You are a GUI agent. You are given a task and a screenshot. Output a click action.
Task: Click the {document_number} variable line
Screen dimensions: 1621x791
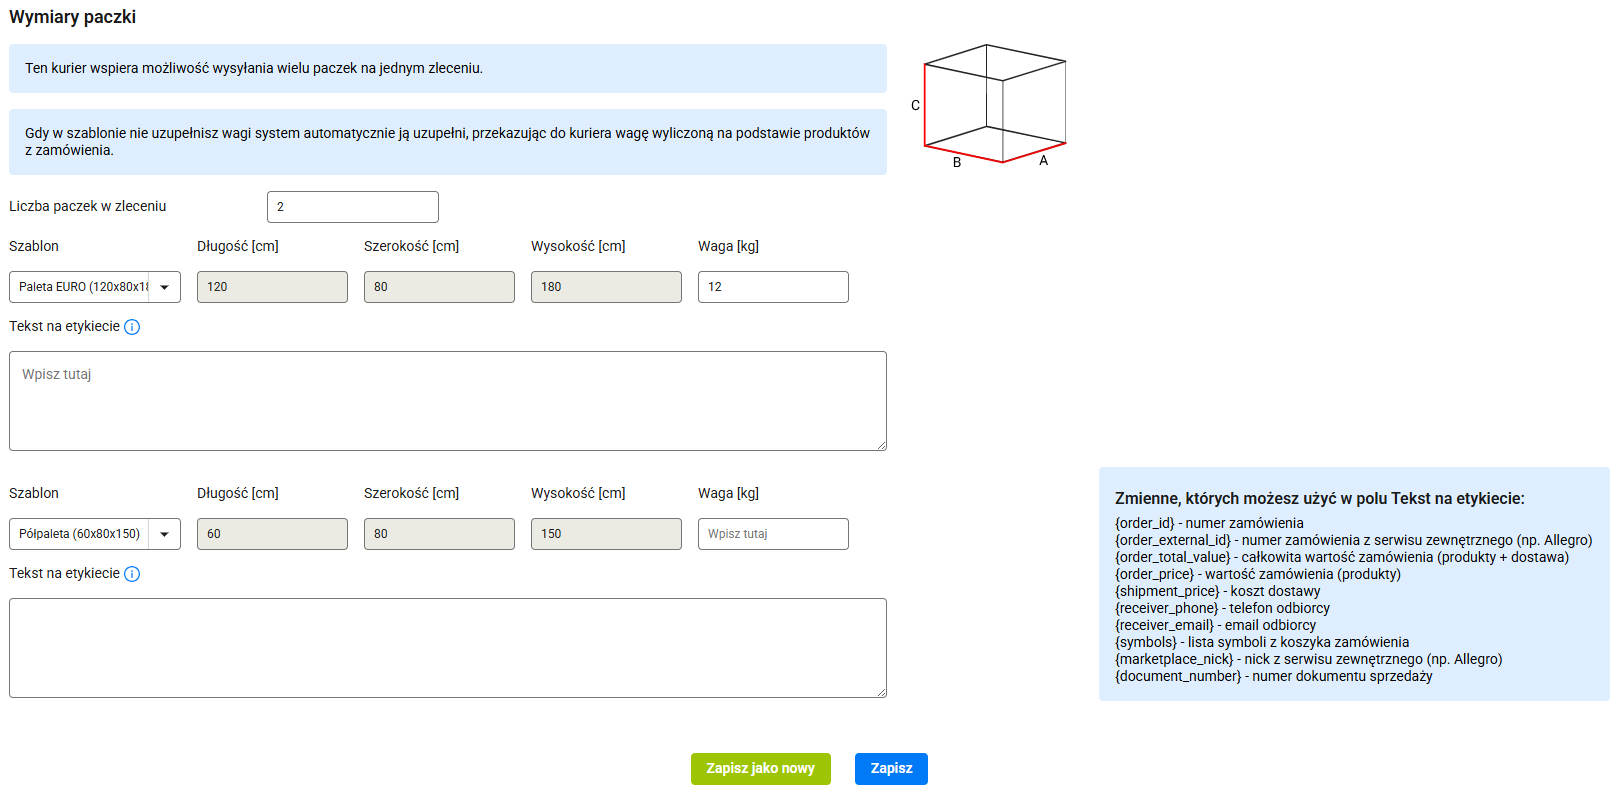pos(1274,676)
